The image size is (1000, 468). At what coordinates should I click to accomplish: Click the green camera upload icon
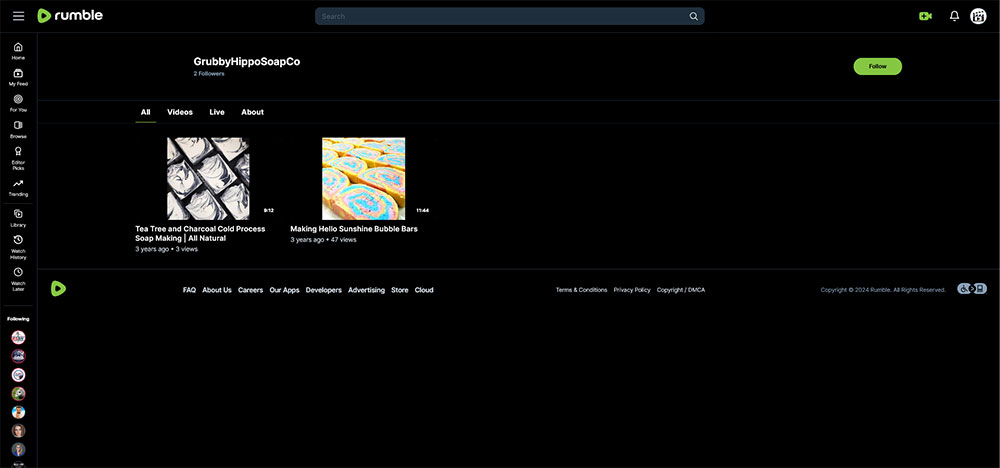click(925, 17)
